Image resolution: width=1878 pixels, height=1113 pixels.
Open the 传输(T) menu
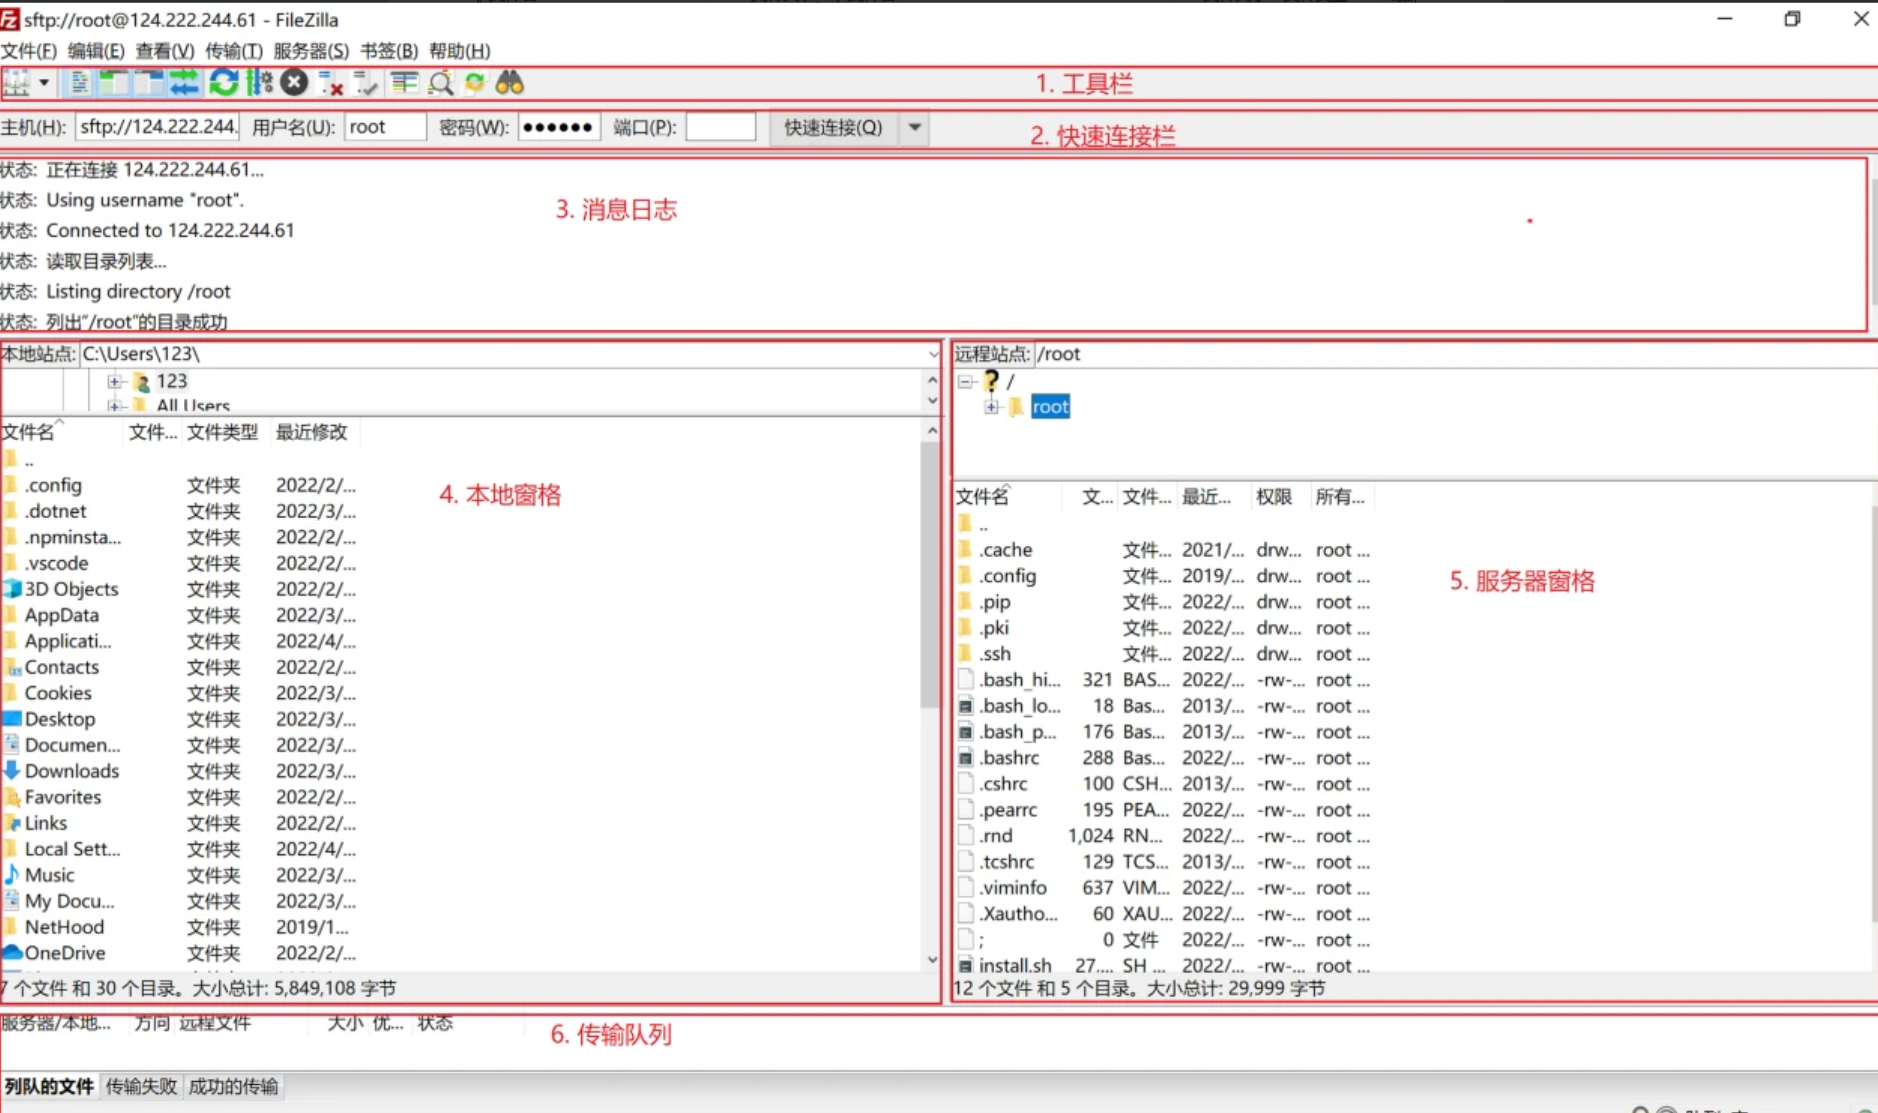click(x=234, y=51)
